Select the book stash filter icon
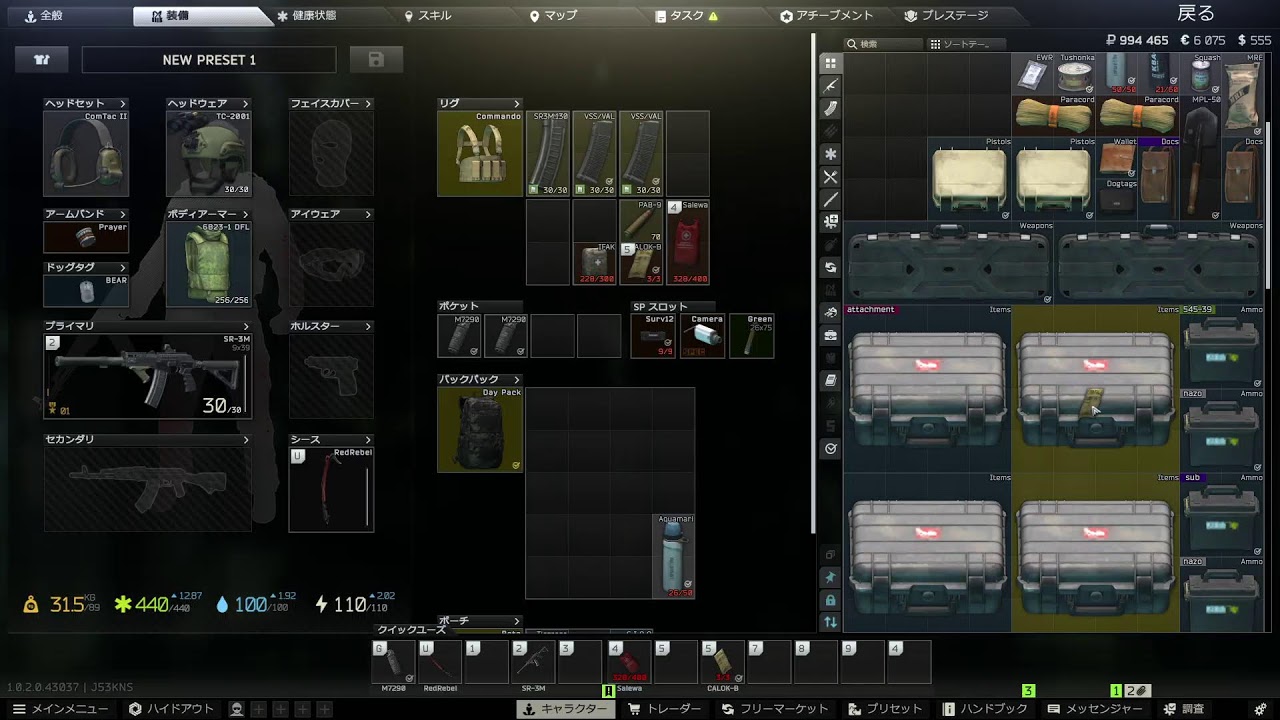Image resolution: width=1280 pixels, height=720 pixels. pos(830,381)
